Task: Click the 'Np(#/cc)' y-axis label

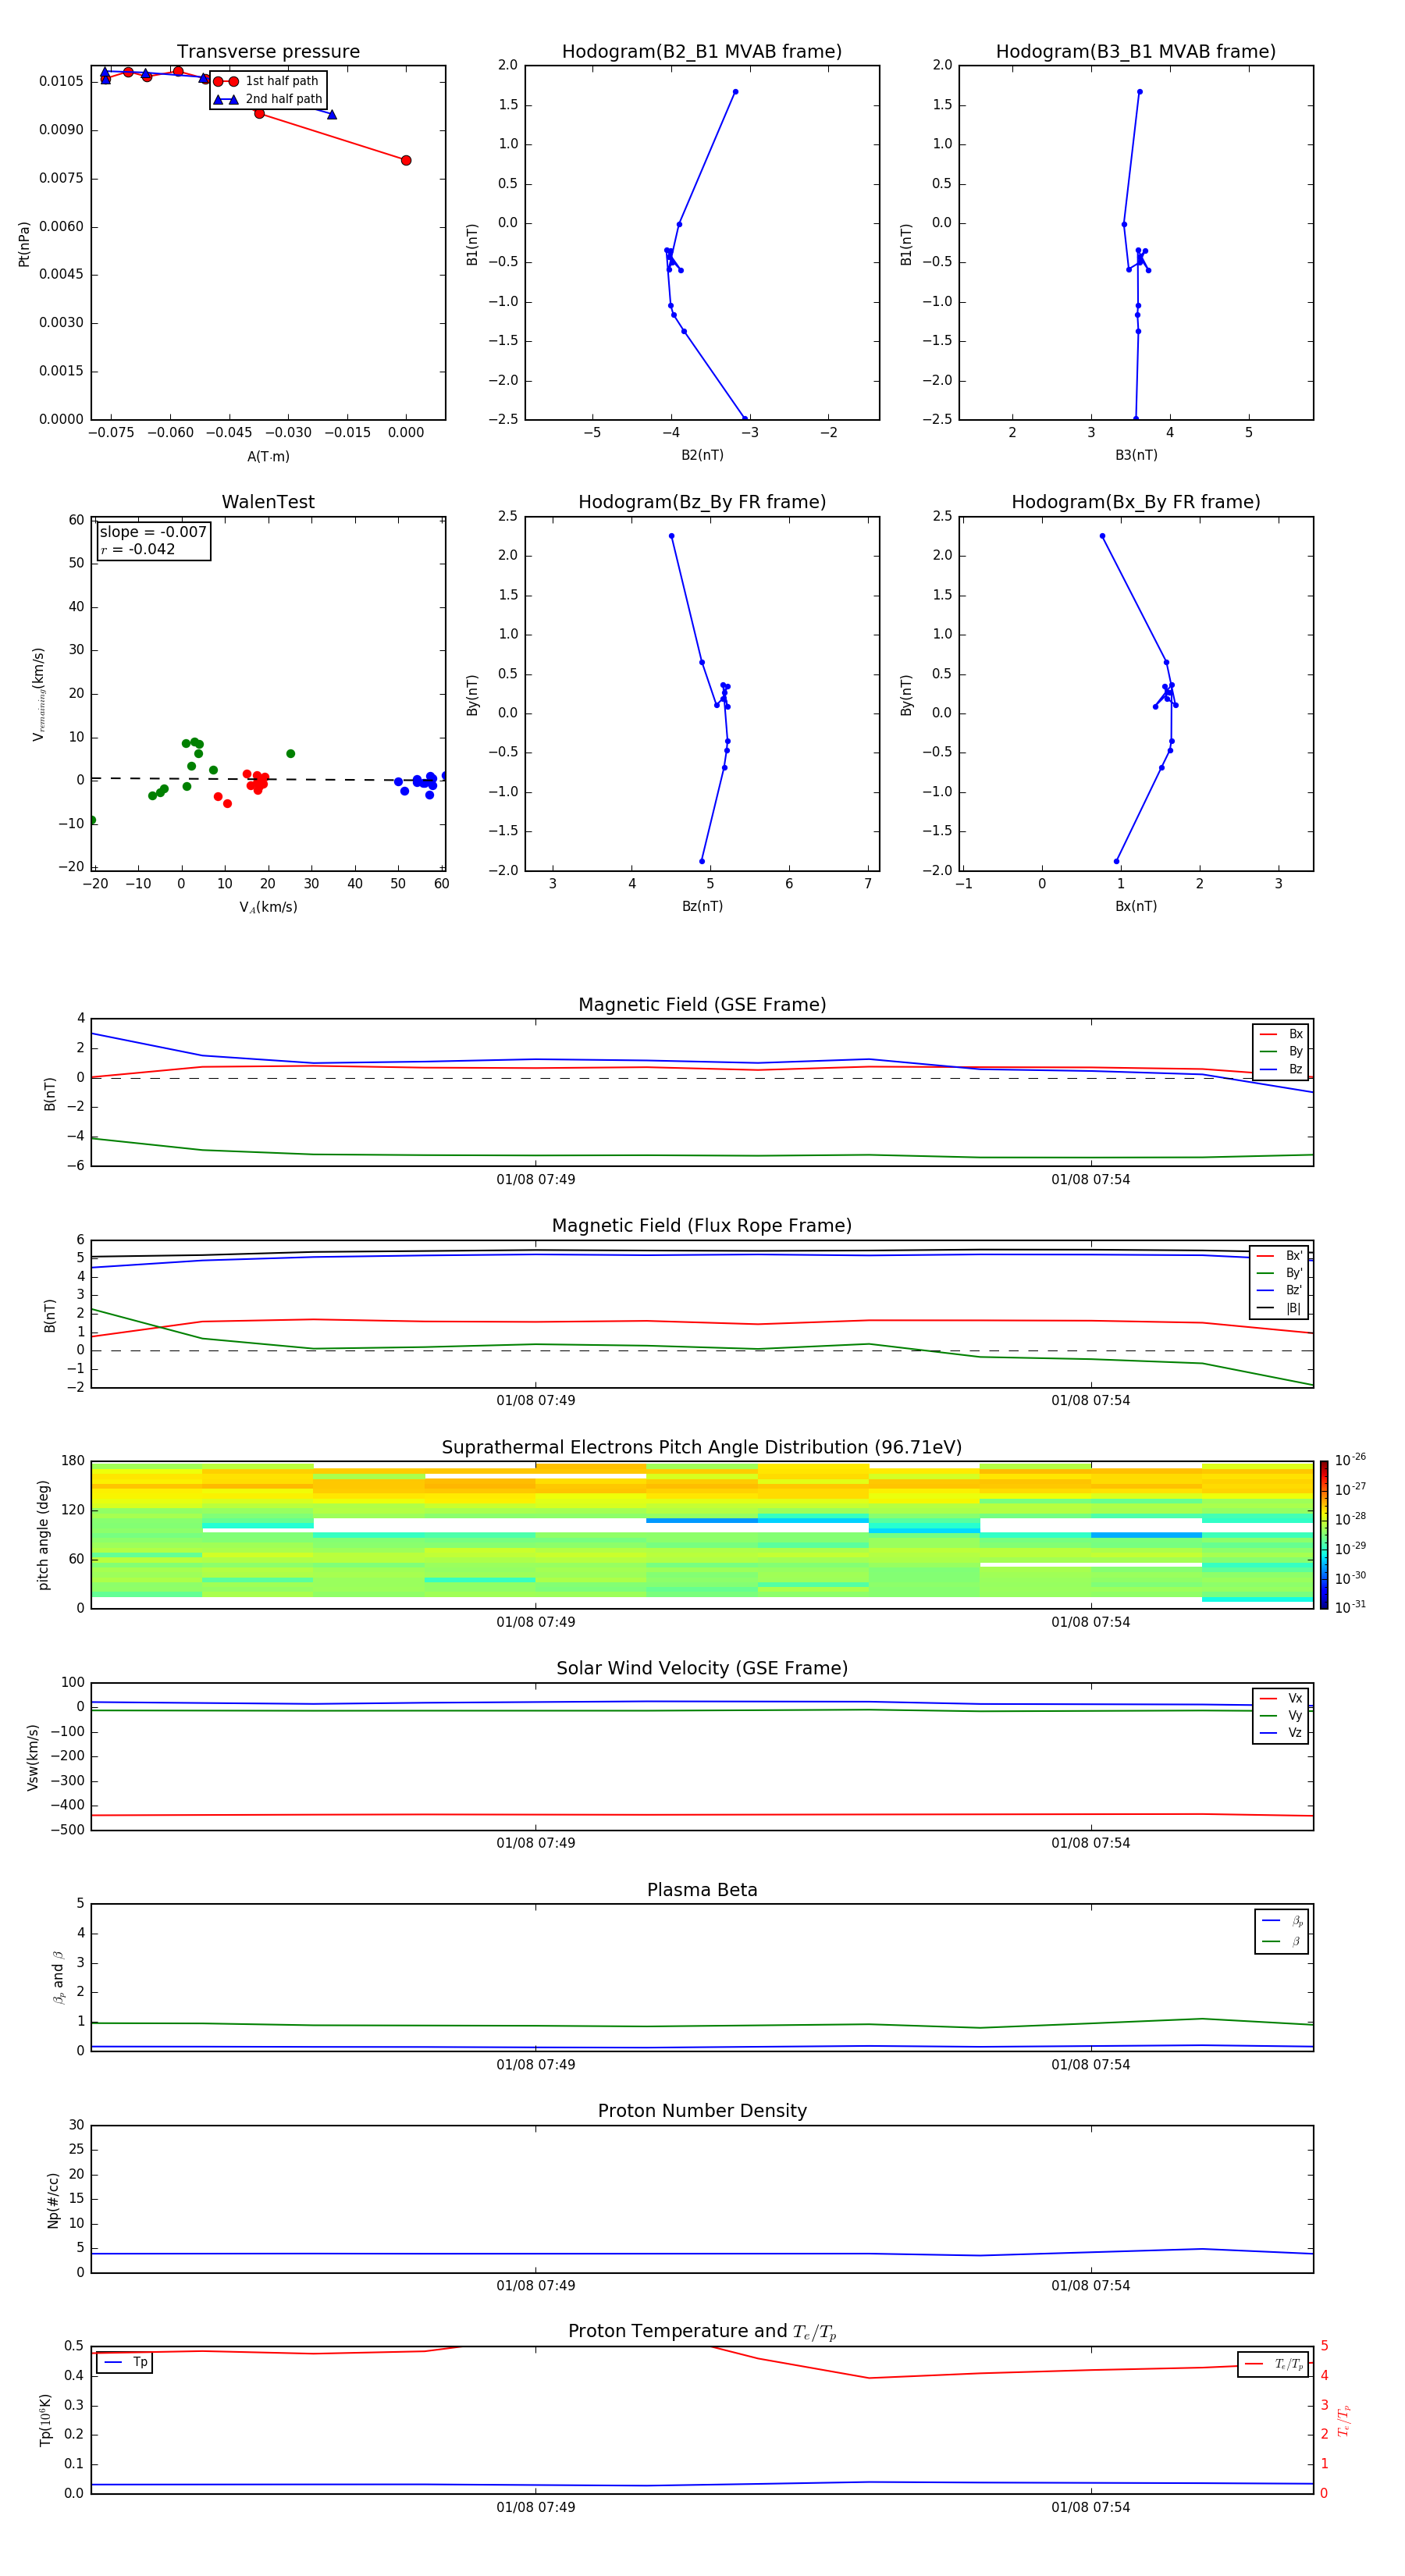Action: (x=53, y=2199)
